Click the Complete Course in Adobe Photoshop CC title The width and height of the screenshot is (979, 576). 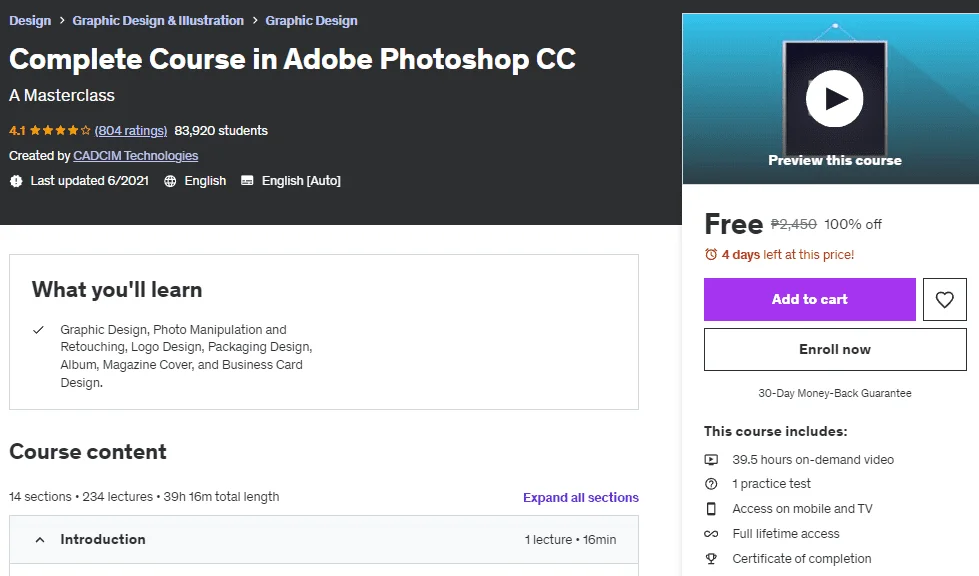tap(292, 59)
